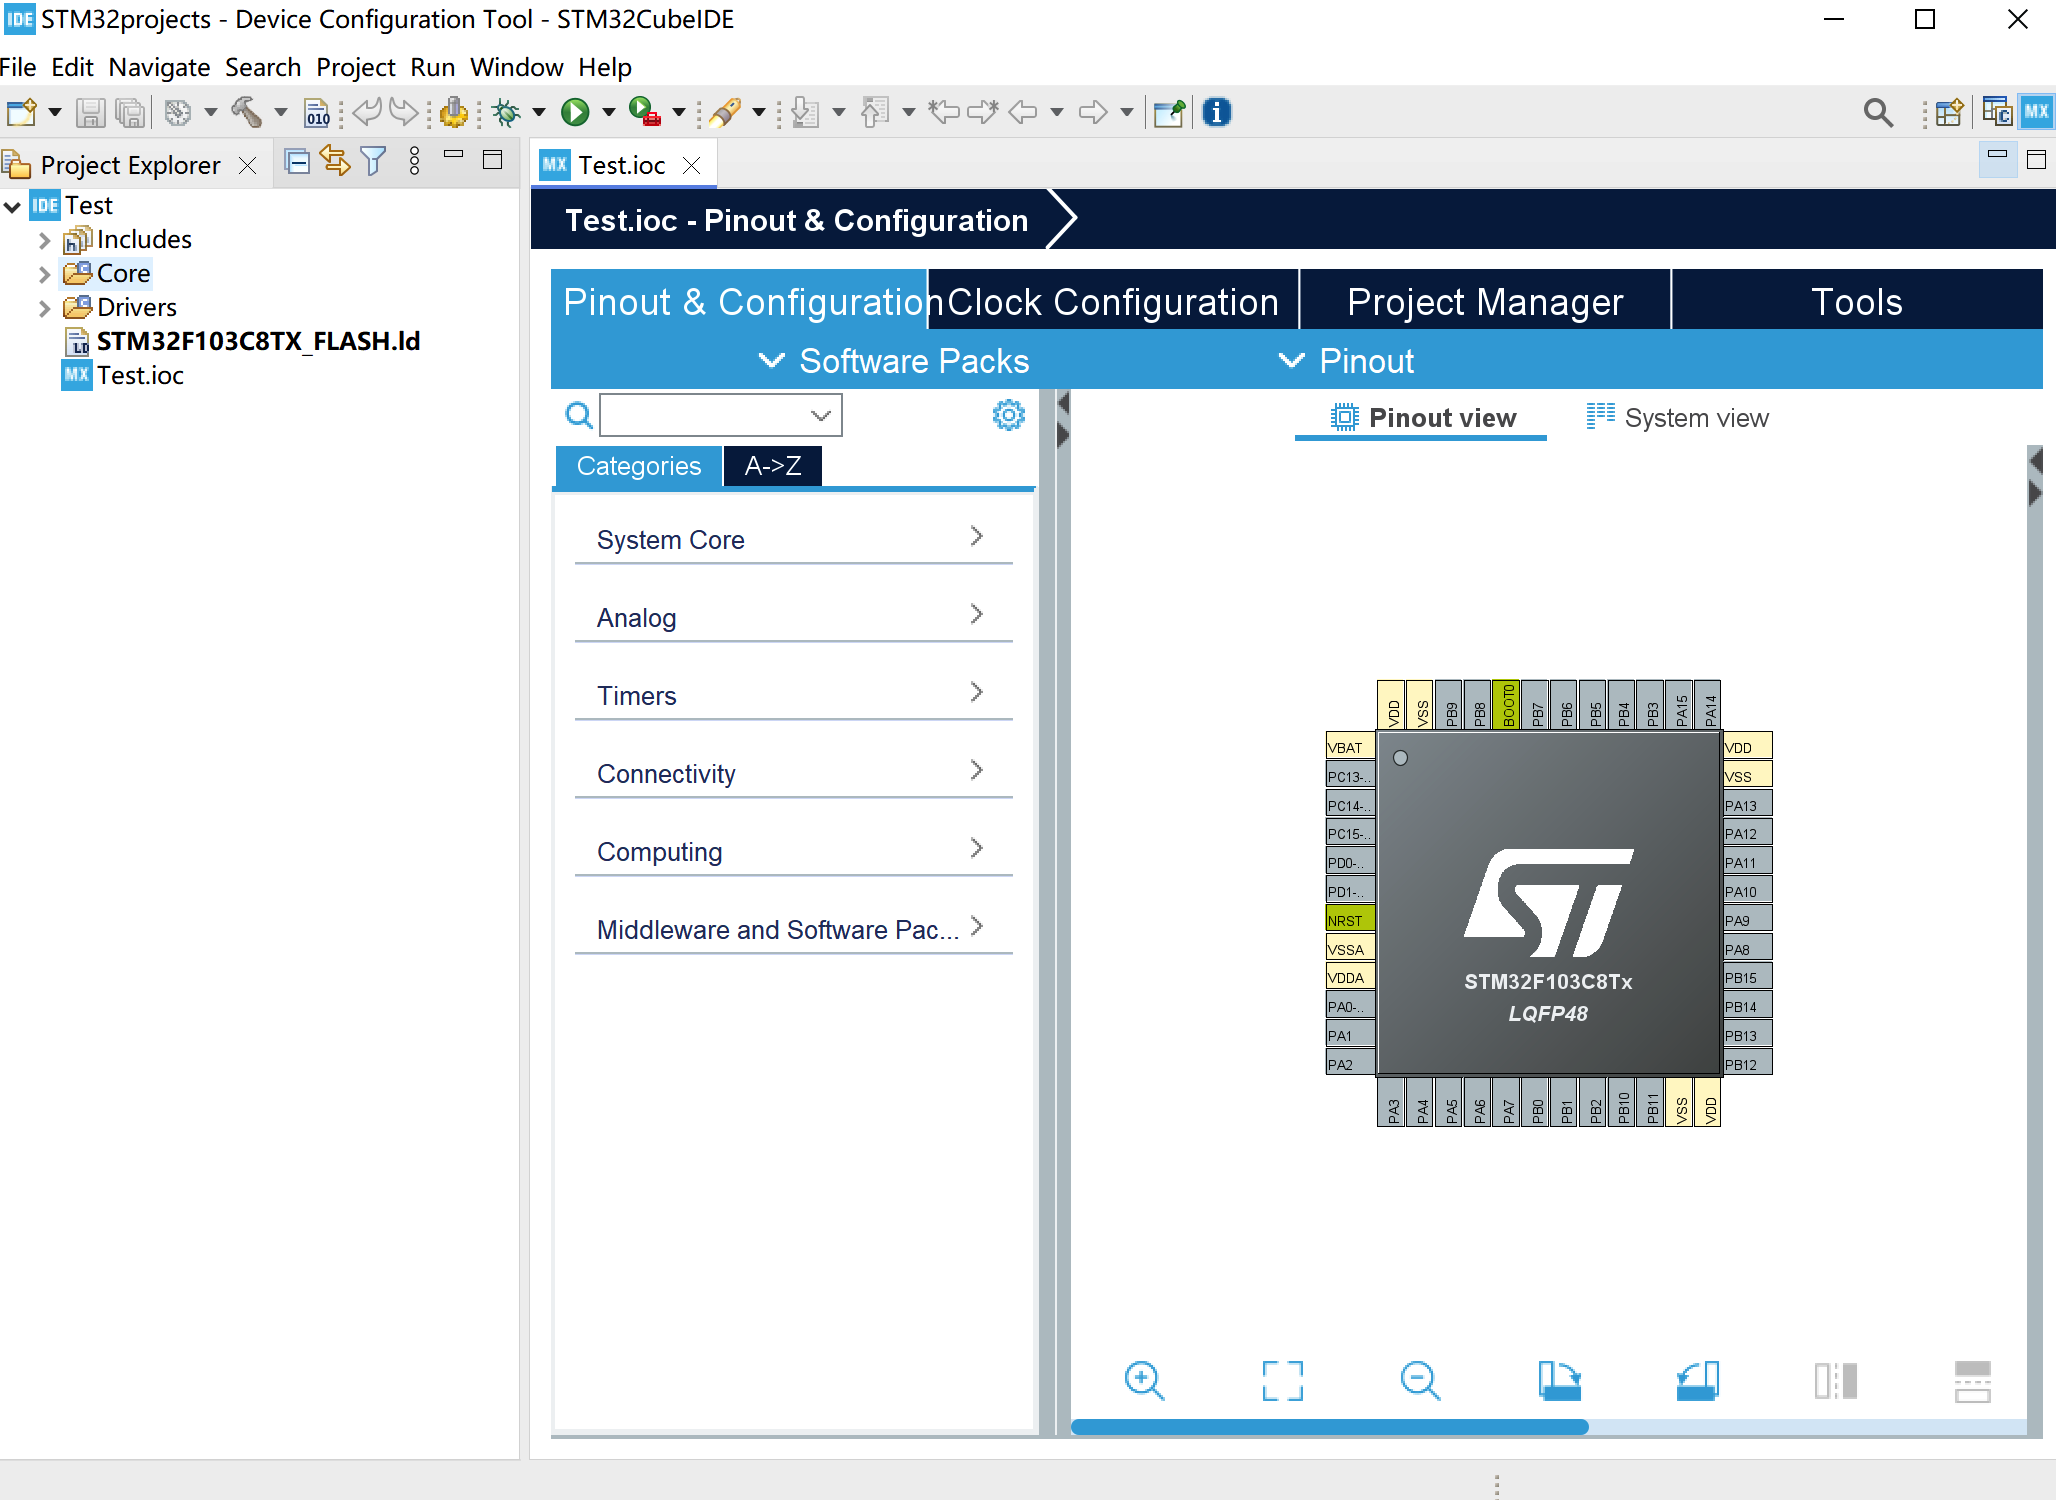Switch to the Clock Configuration tab

[x=1112, y=300]
